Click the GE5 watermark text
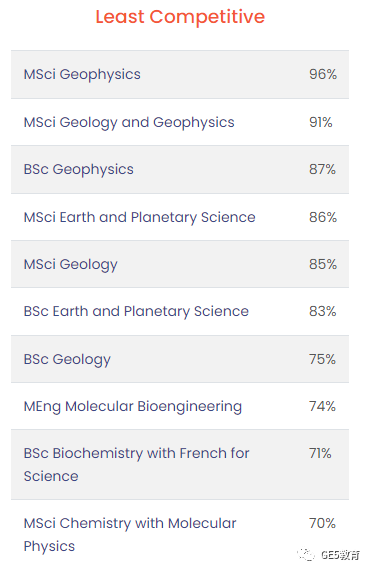371x572 pixels. [340, 555]
